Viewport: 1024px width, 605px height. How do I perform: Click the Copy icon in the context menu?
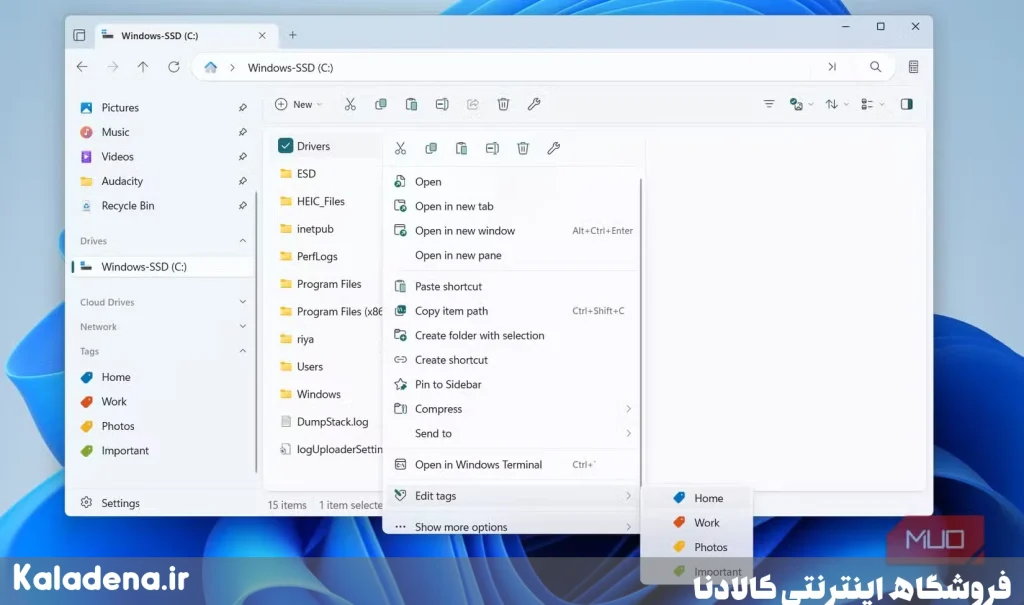click(431, 148)
